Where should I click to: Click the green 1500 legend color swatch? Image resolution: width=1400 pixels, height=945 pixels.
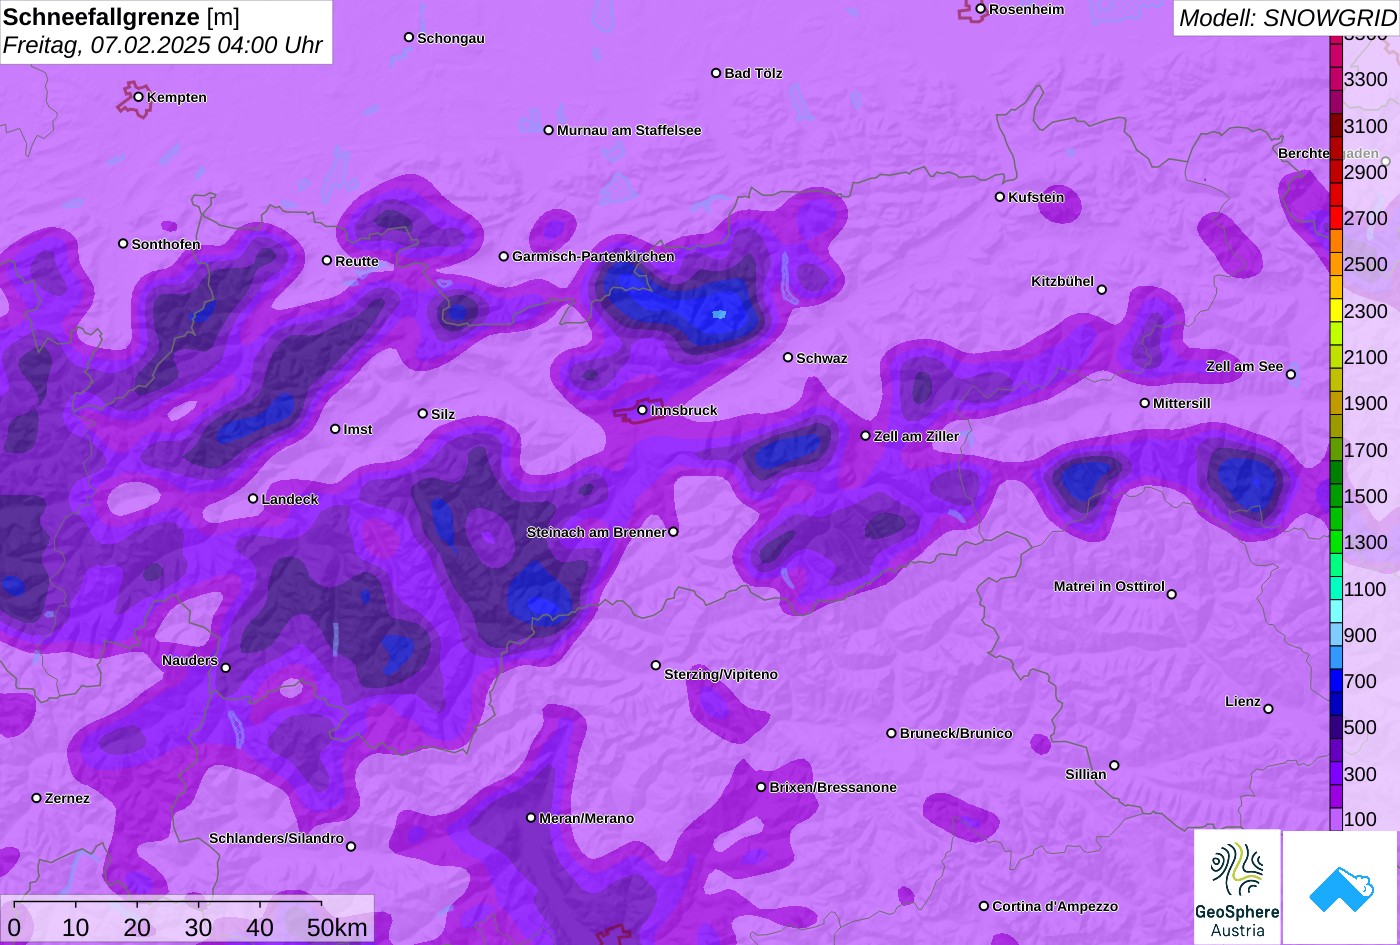(x=1336, y=496)
